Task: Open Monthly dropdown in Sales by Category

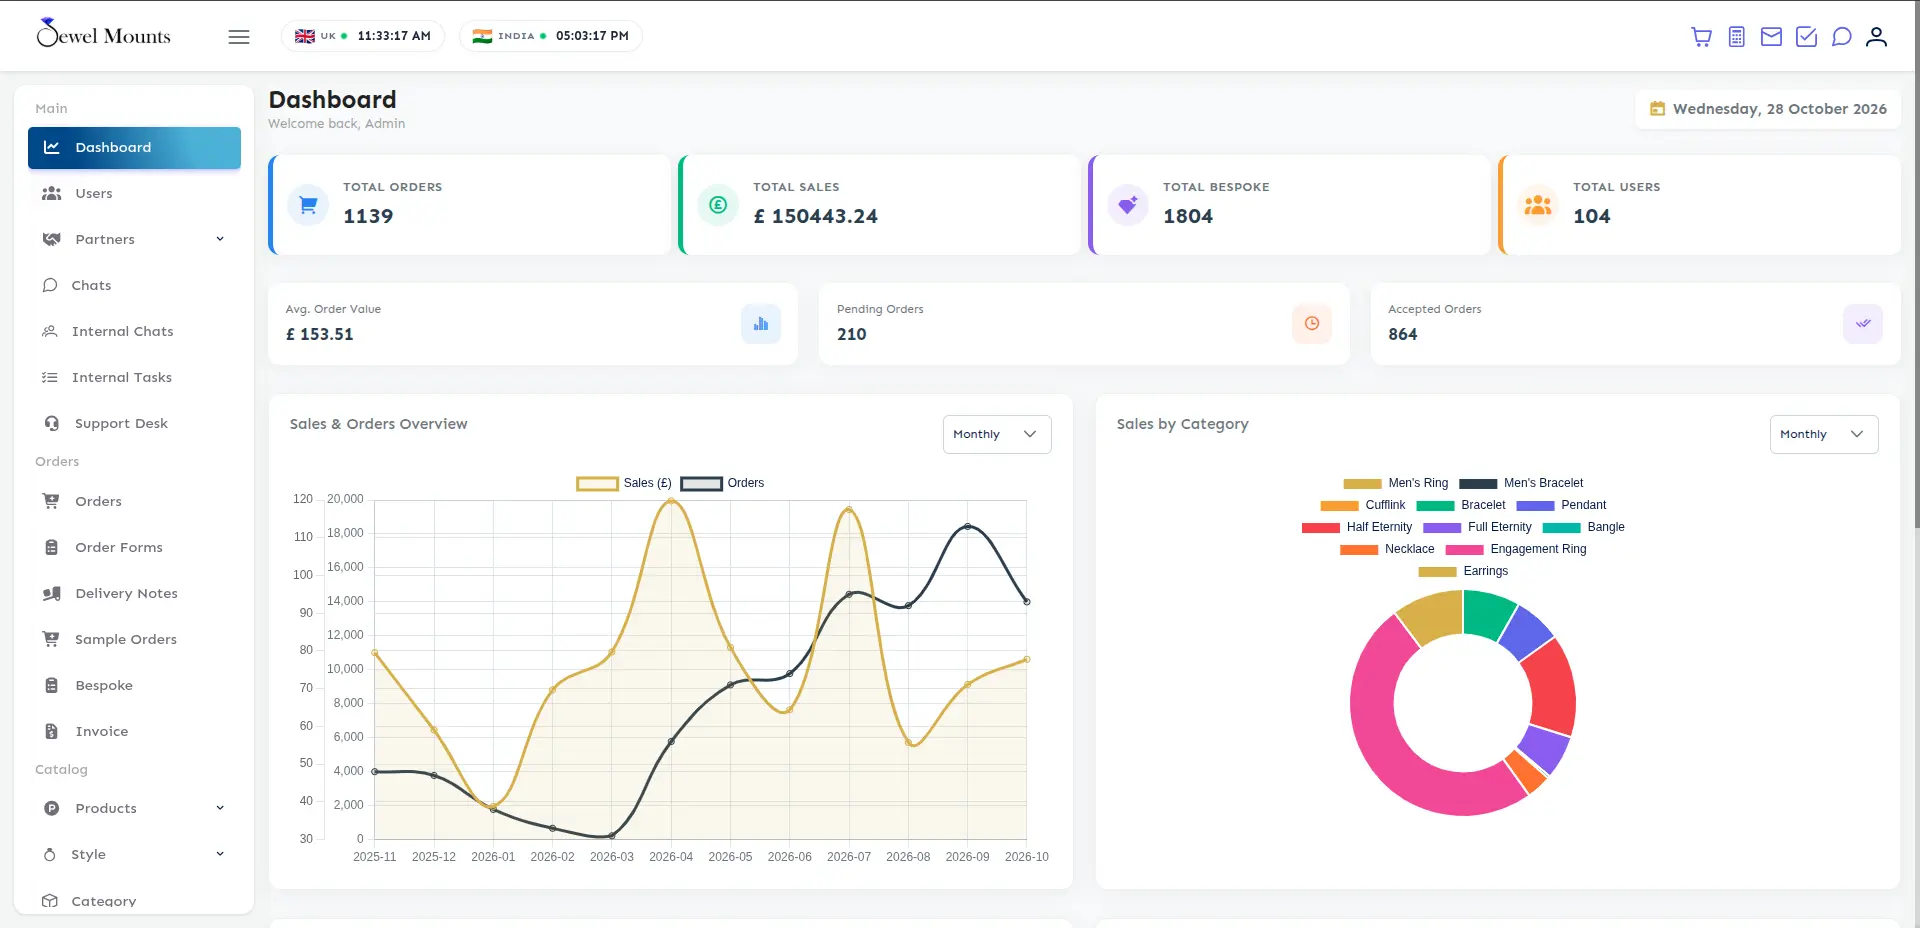Action: point(1824,434)
